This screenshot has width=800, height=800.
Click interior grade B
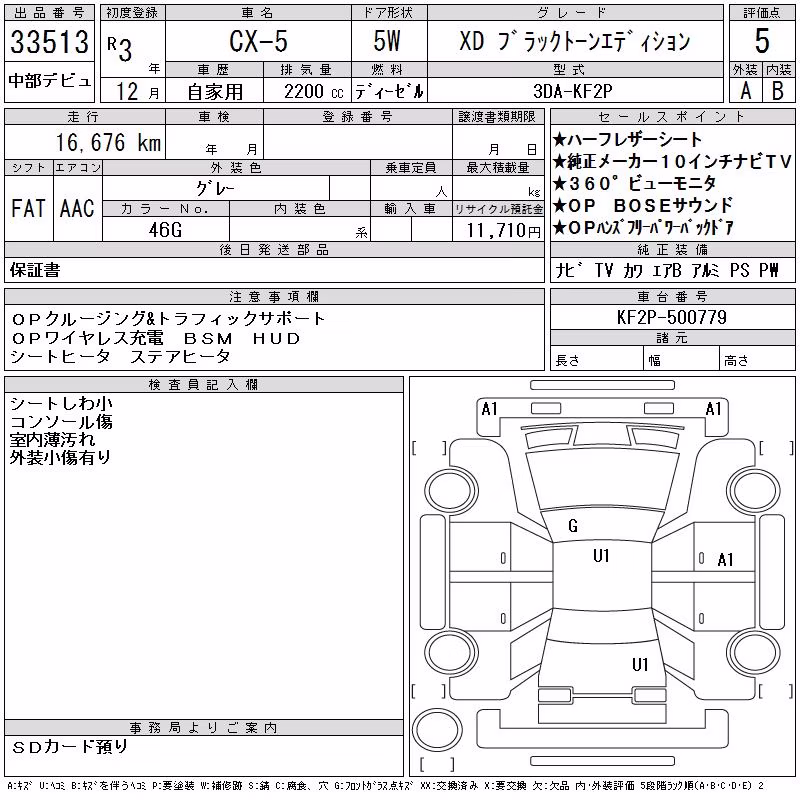(x=778, y=91)
